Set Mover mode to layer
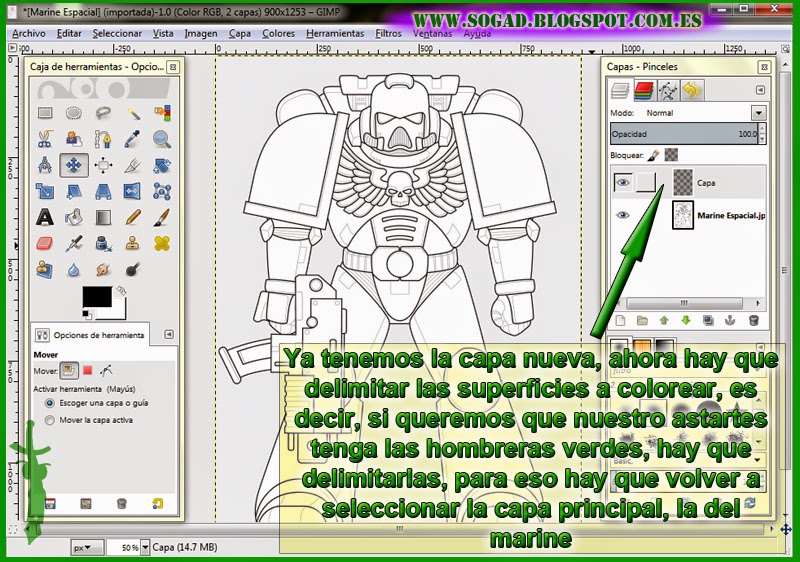The image size is (800, 562). pos(69,371)
